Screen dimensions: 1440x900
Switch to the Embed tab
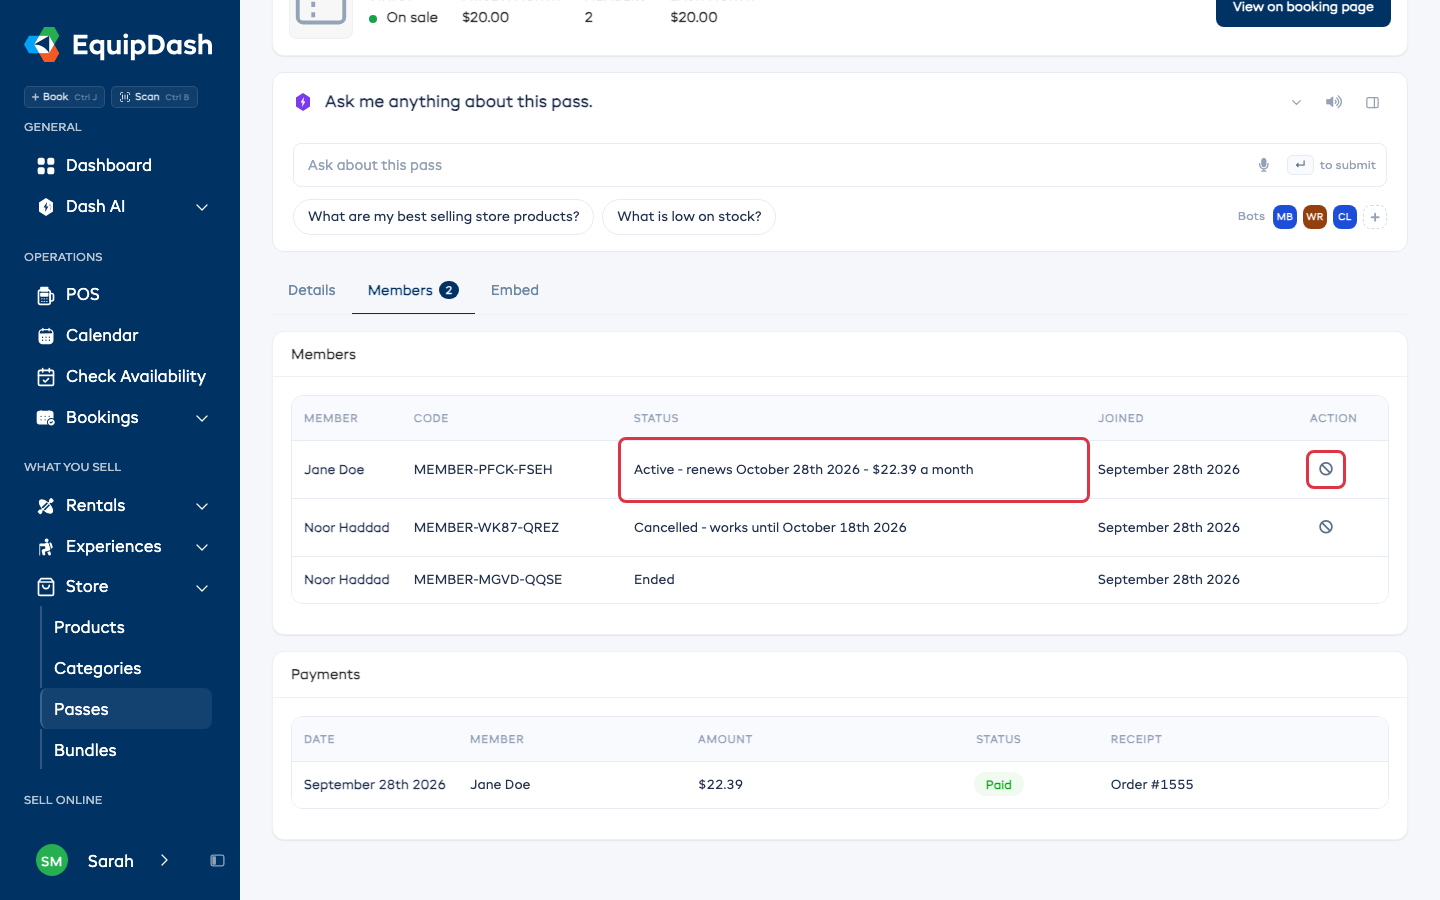pyautogui.click(x=515, y=290)
